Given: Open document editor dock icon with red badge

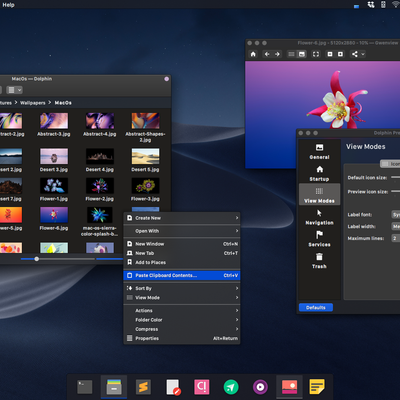Looking at the screenshot, I should 173,387.
